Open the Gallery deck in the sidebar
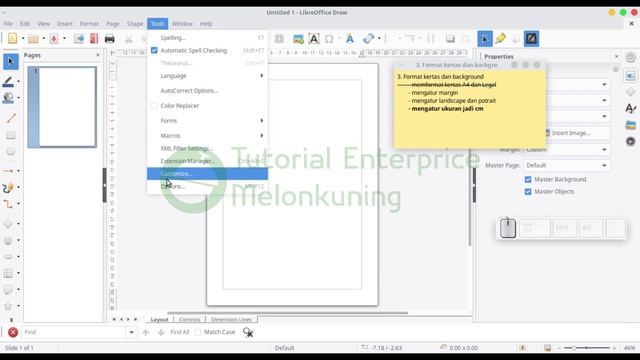The image size is (640, 360). coord(631,125)
